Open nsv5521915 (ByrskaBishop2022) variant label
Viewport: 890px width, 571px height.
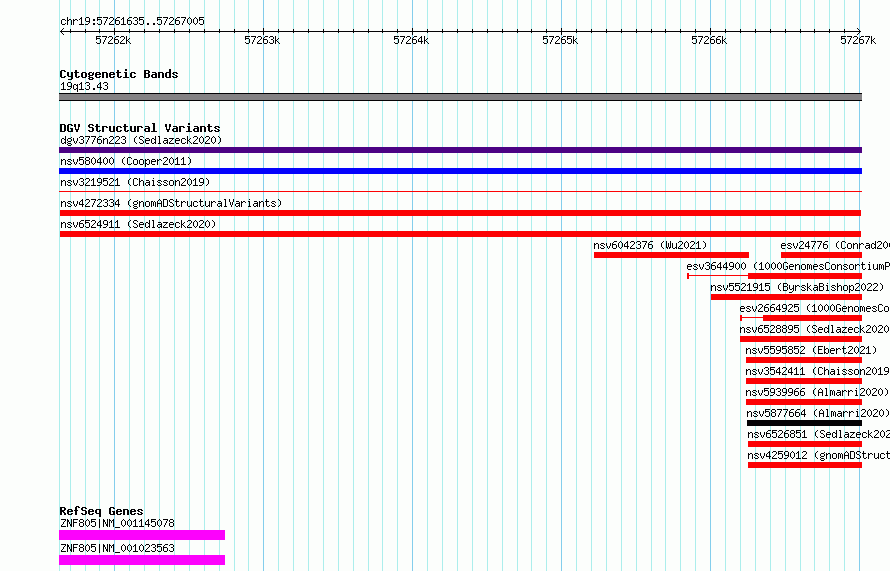(797, 287)
